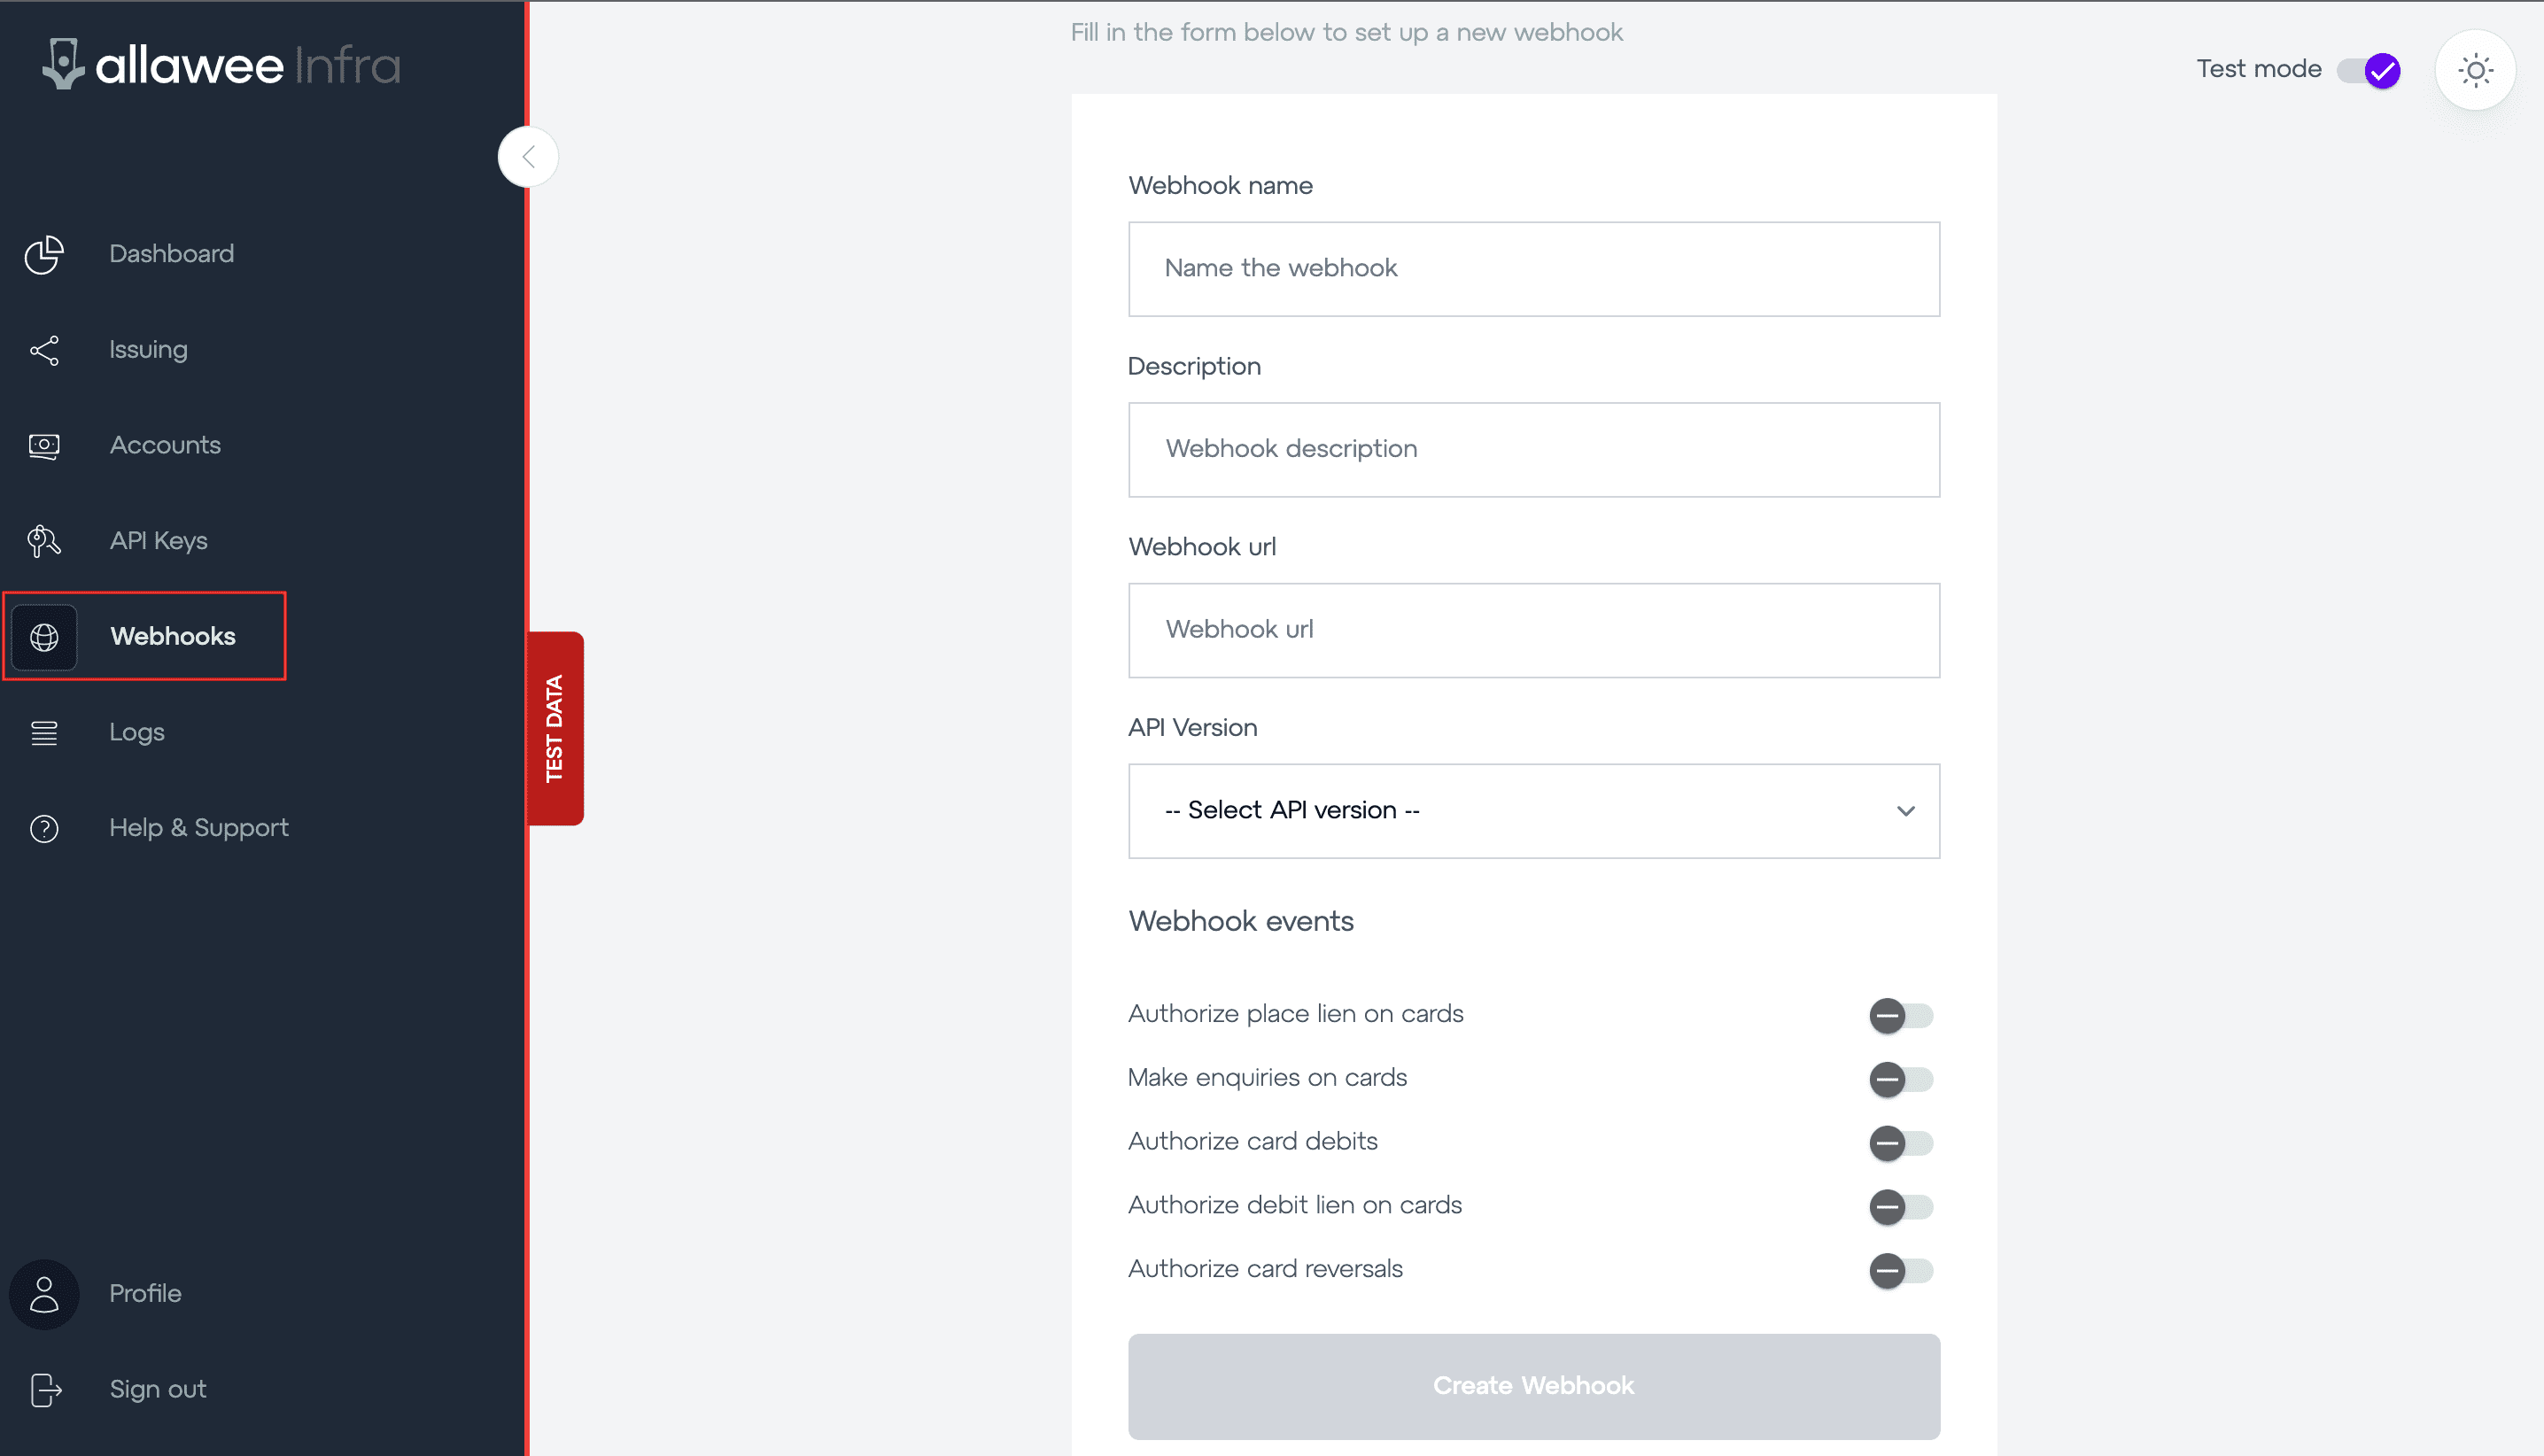The height and width of the screenshot is (1456, 2544).
Task: Open the Logs menu item
Action: click(137, 733)
